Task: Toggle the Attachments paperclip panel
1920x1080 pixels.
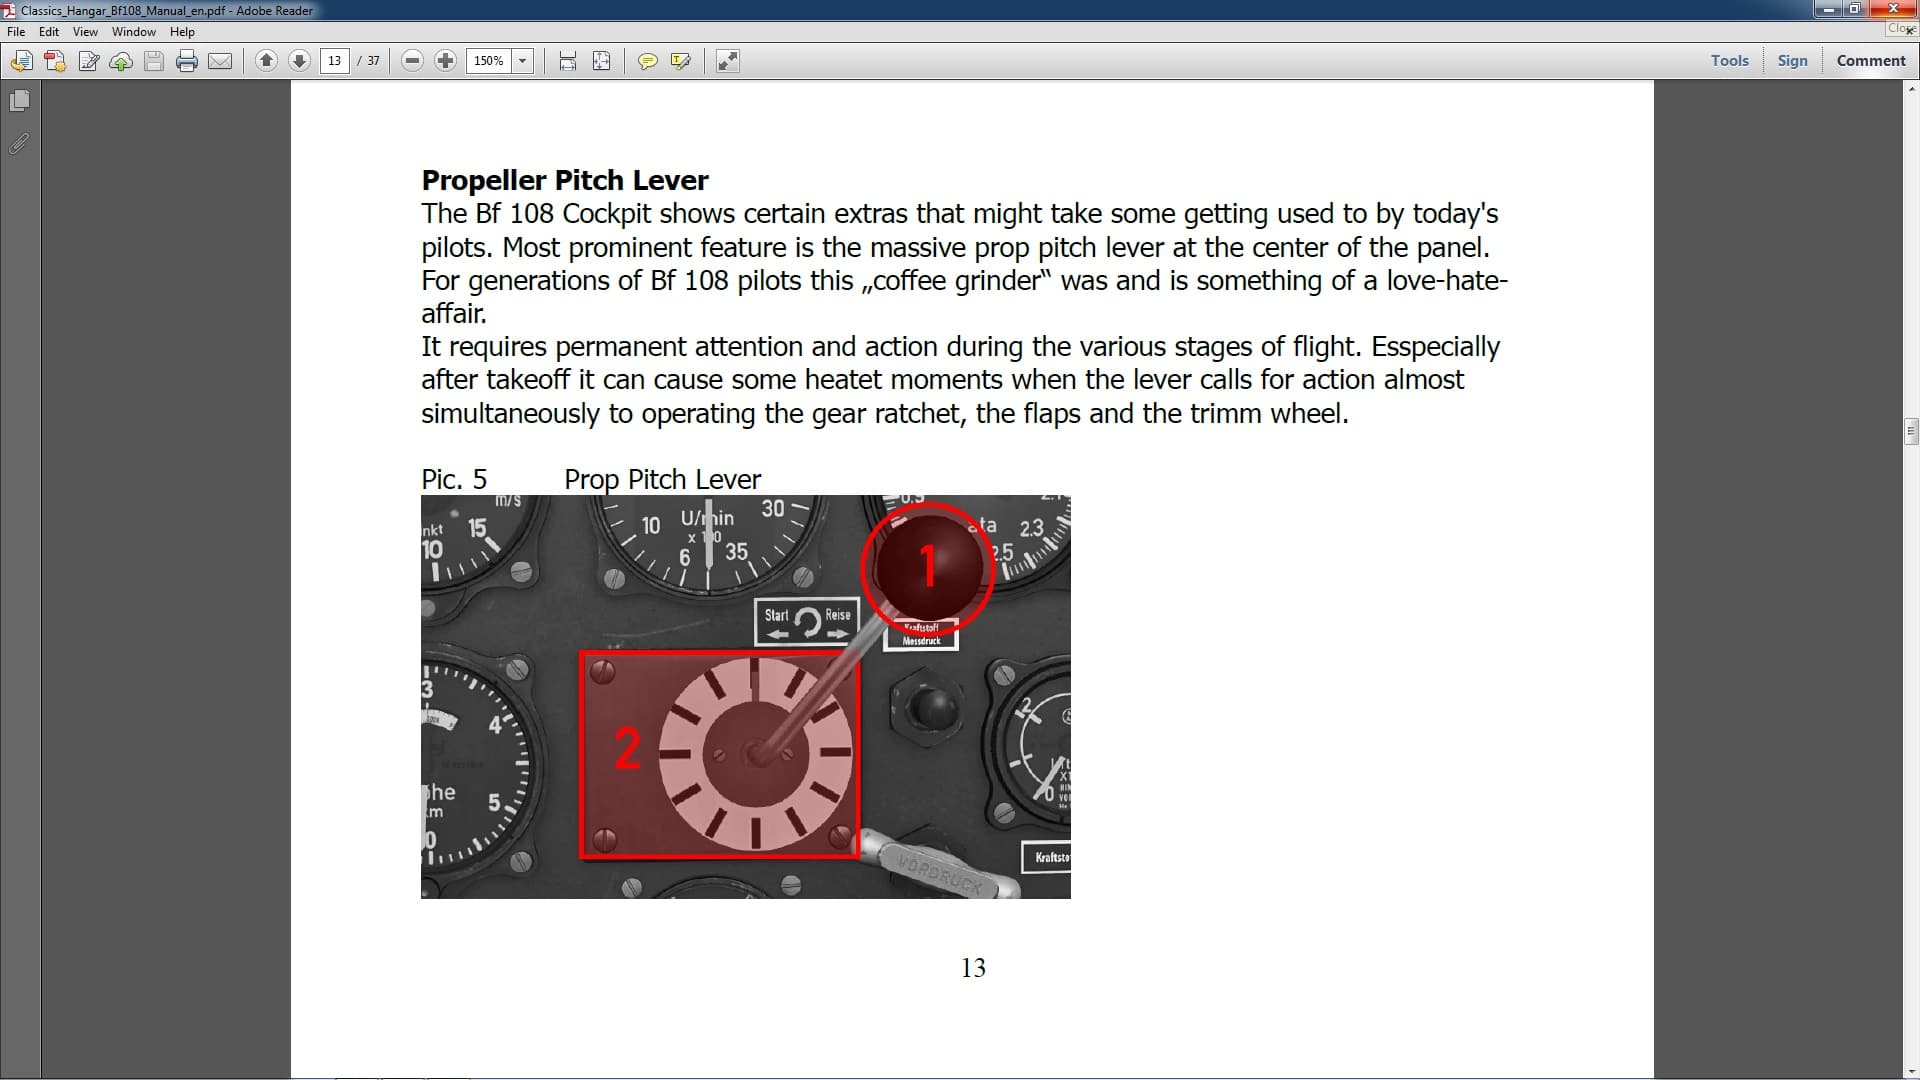Action: click(x=19, y=144)
